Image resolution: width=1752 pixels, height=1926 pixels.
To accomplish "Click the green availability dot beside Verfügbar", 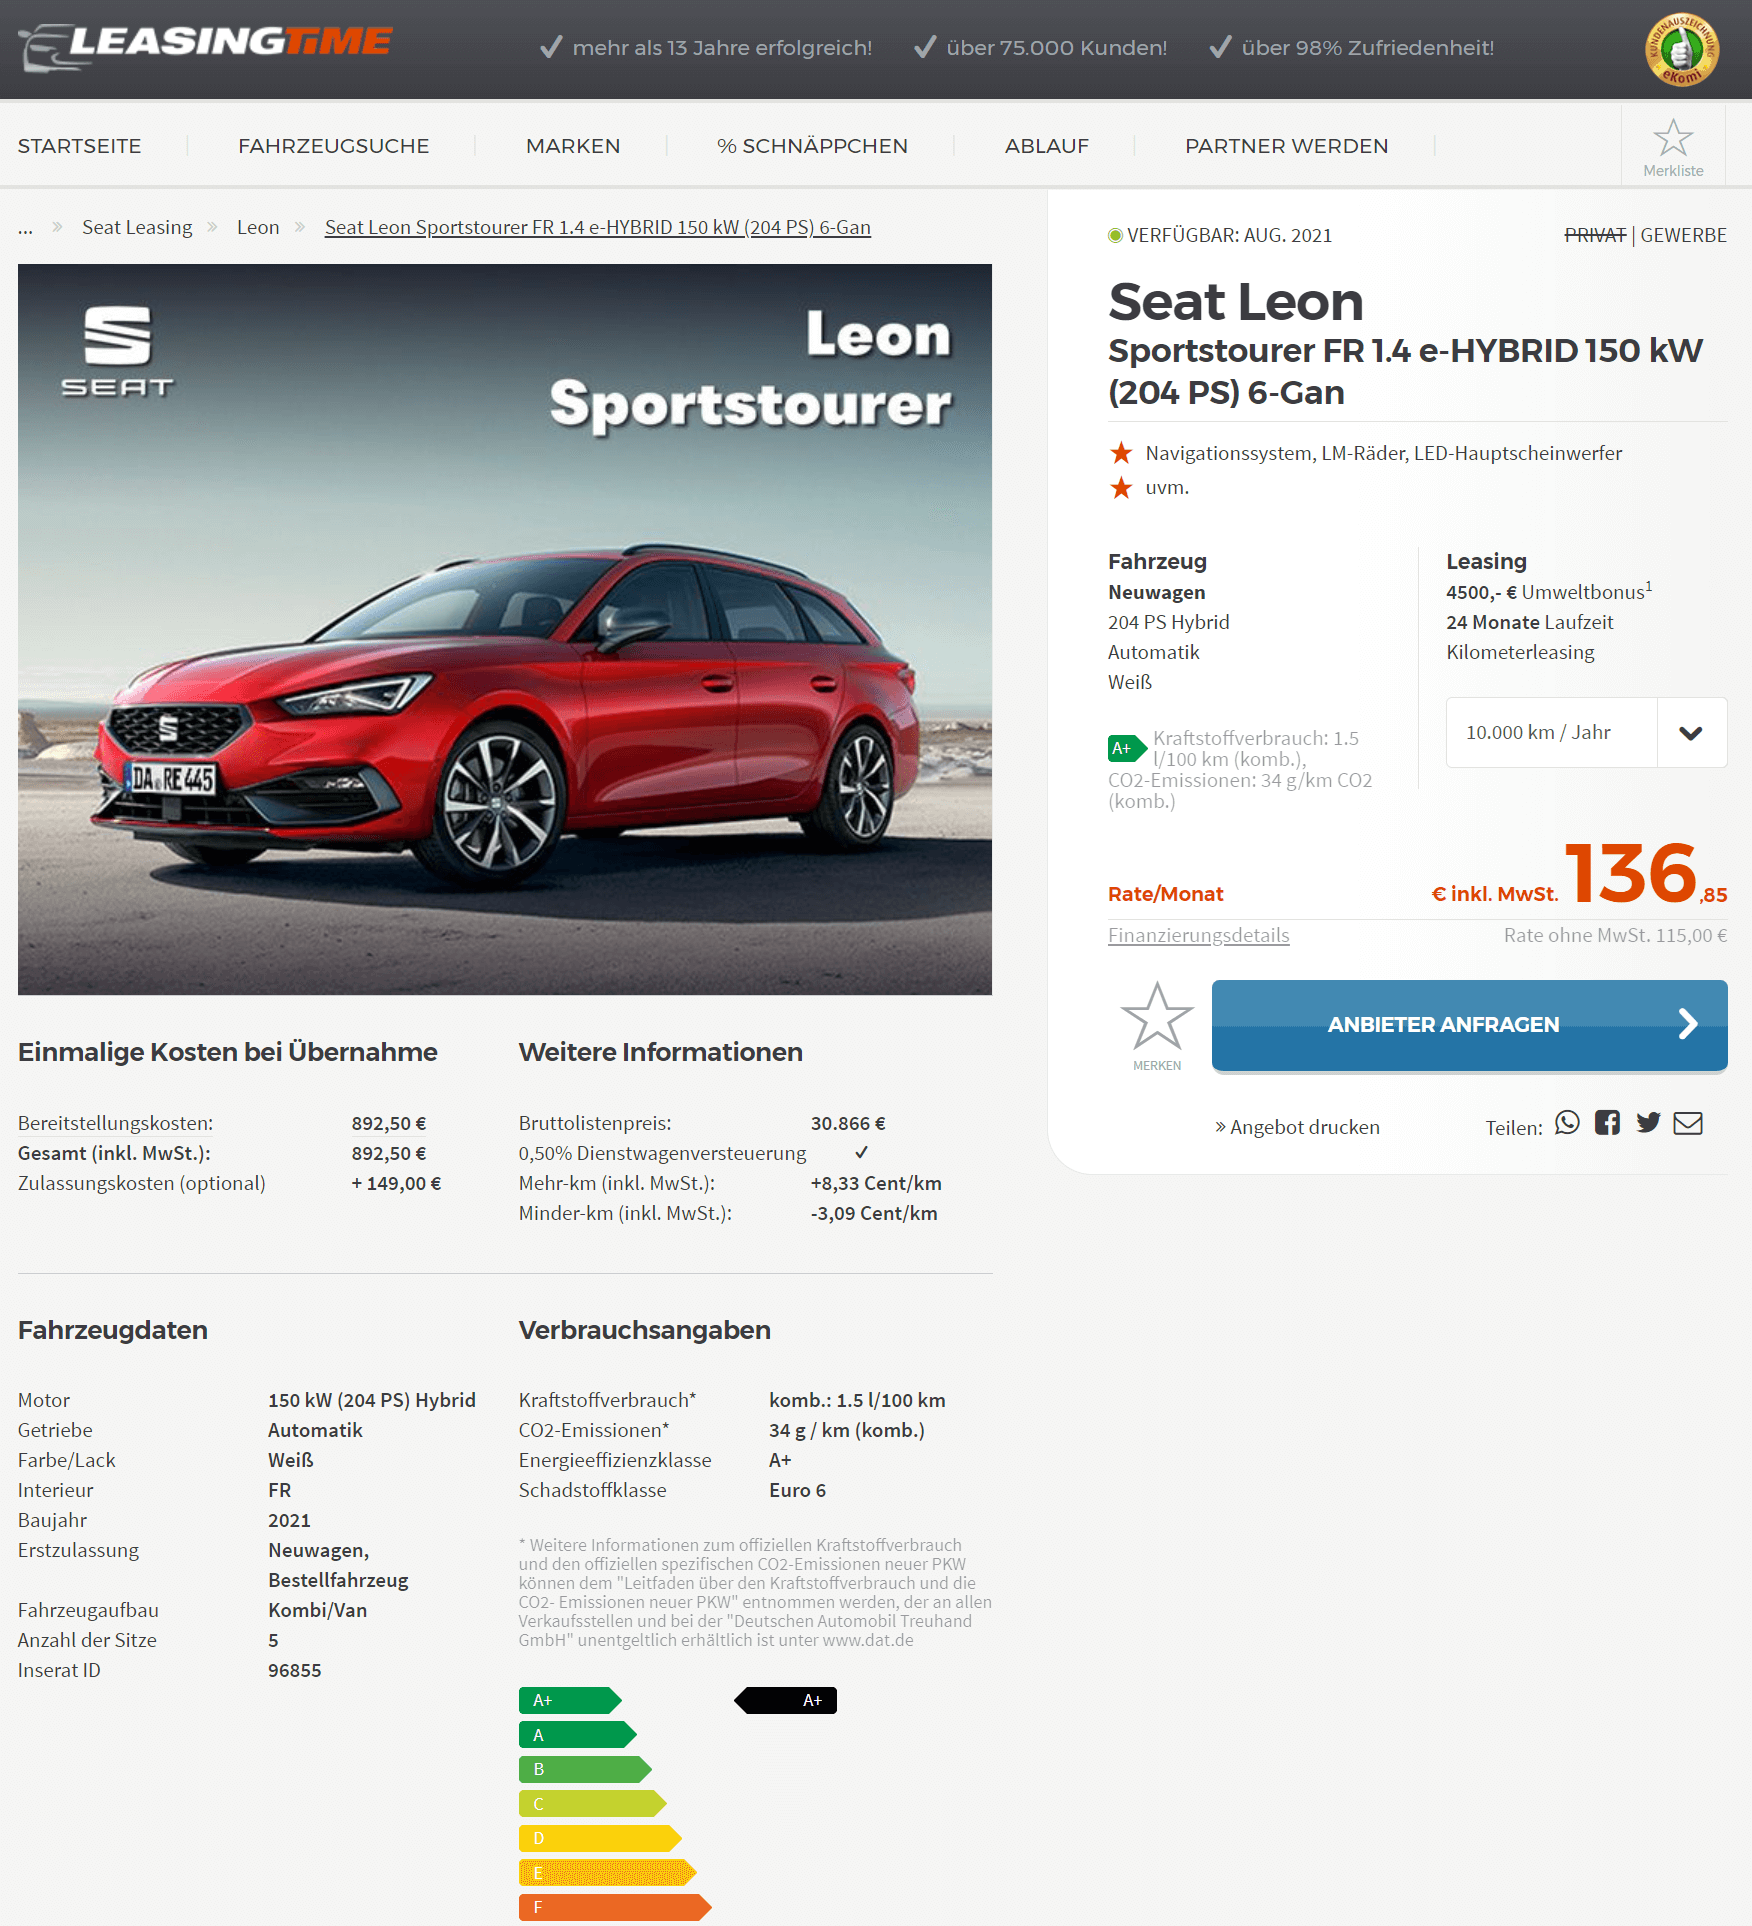I will [1115, 235].
